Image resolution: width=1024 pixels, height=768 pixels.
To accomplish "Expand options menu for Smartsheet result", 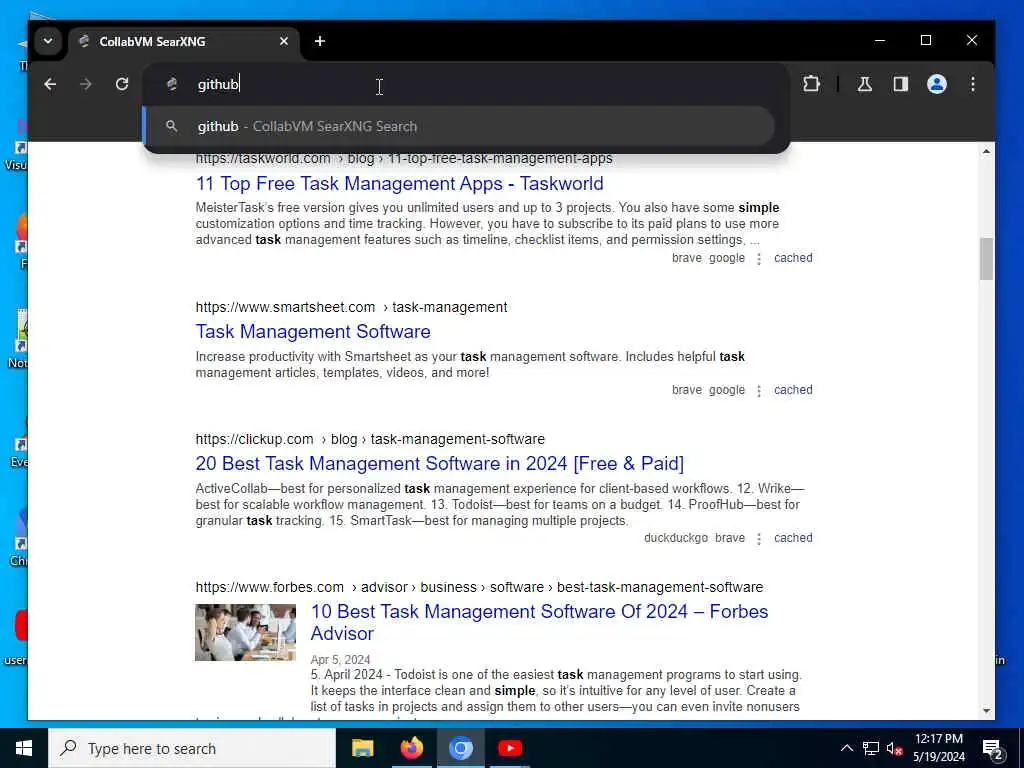I will coord(759,391).
